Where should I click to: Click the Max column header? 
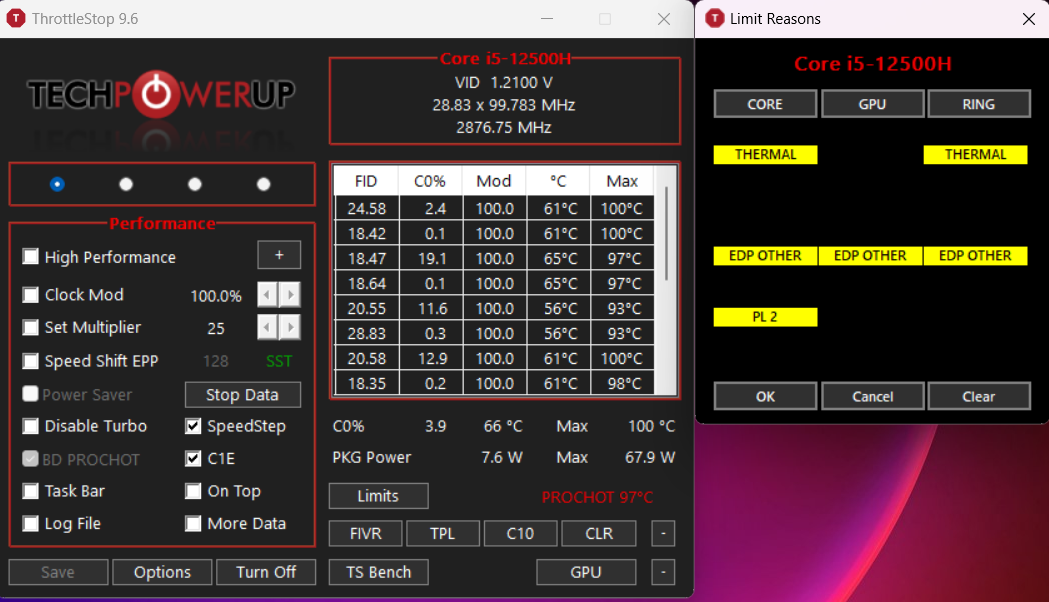coord(622,181)
